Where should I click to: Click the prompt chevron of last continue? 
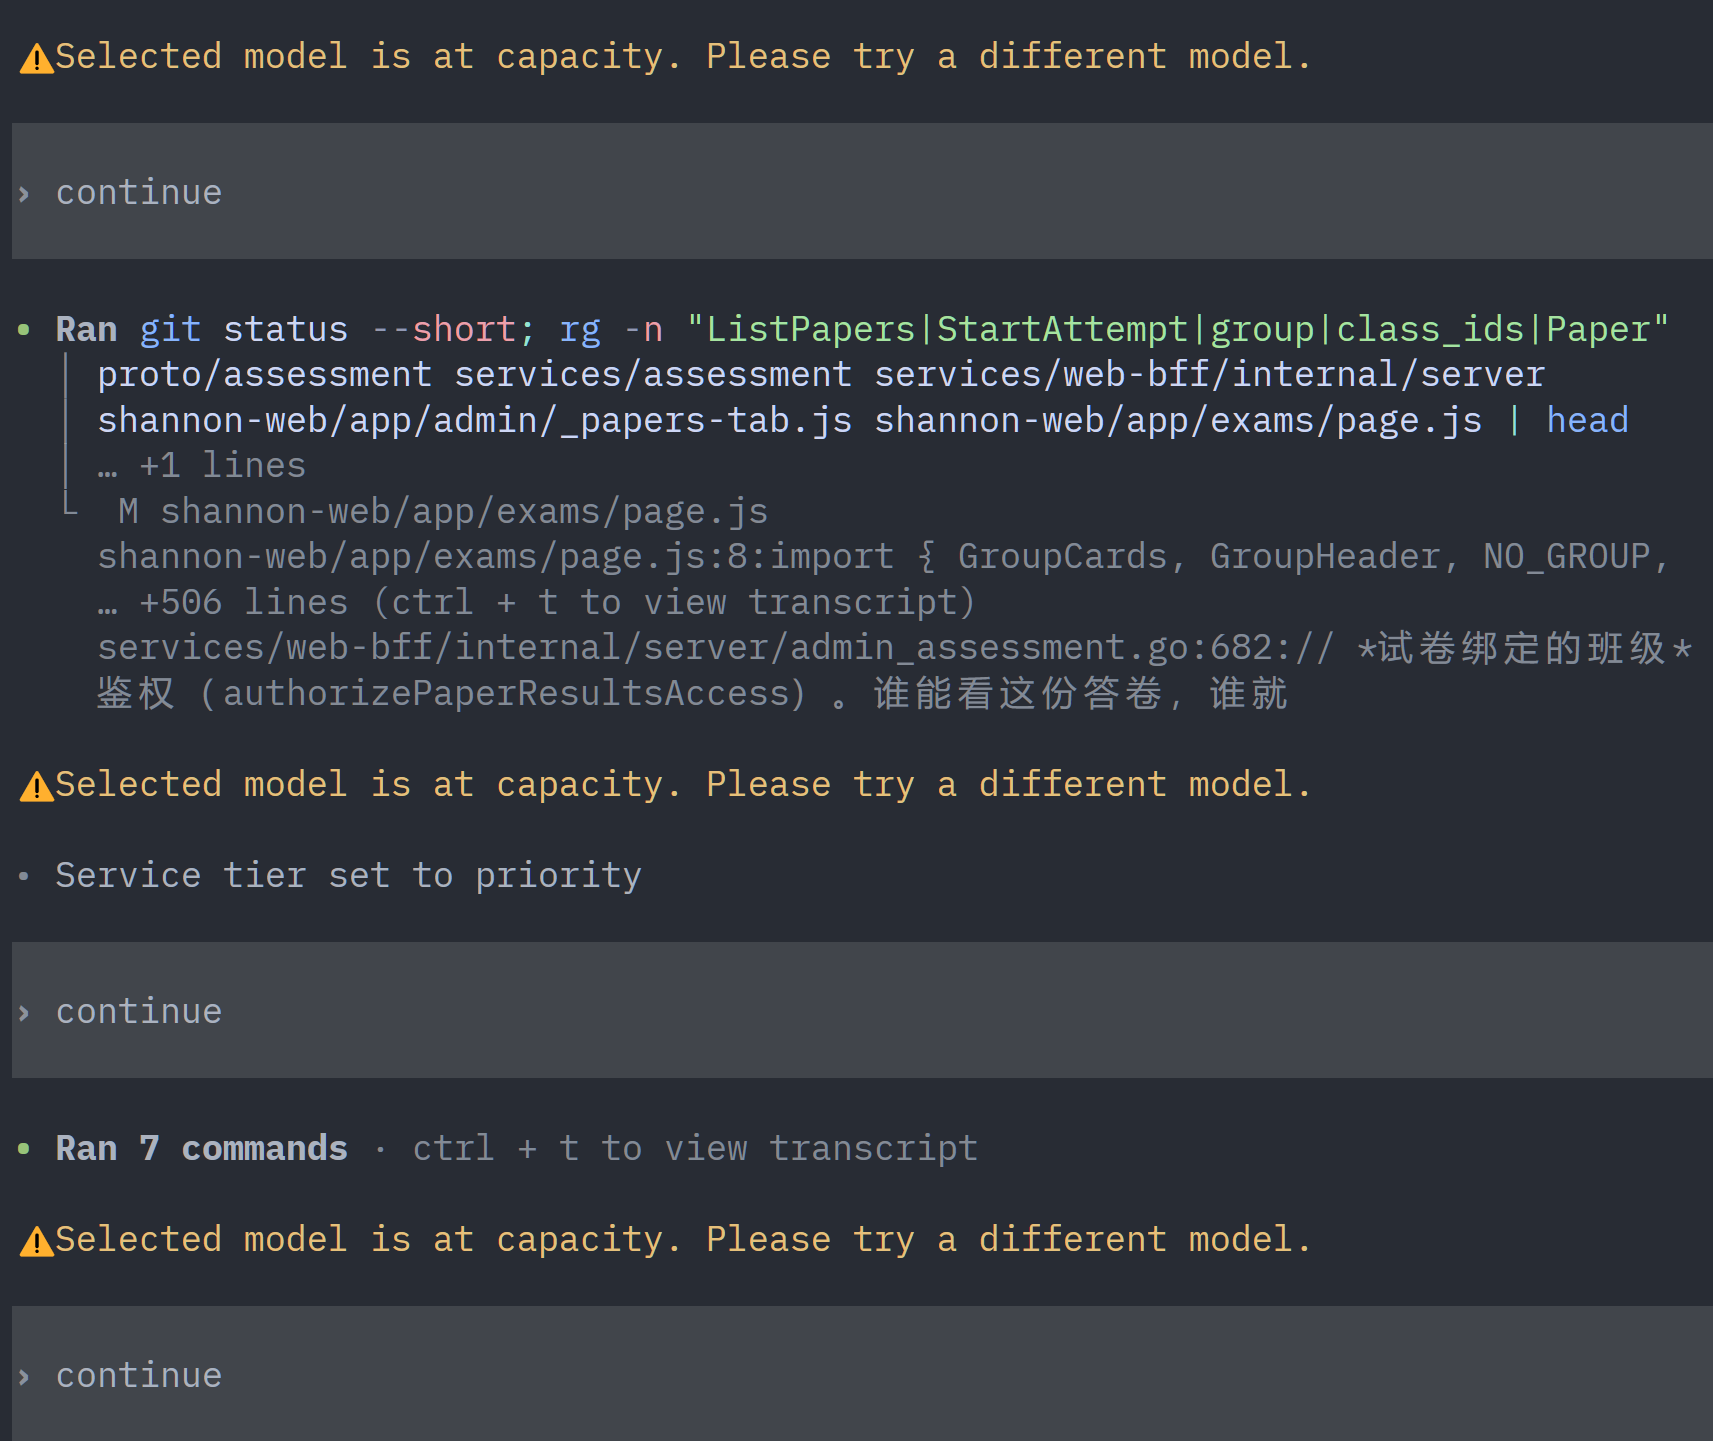tap(24, 1376)
